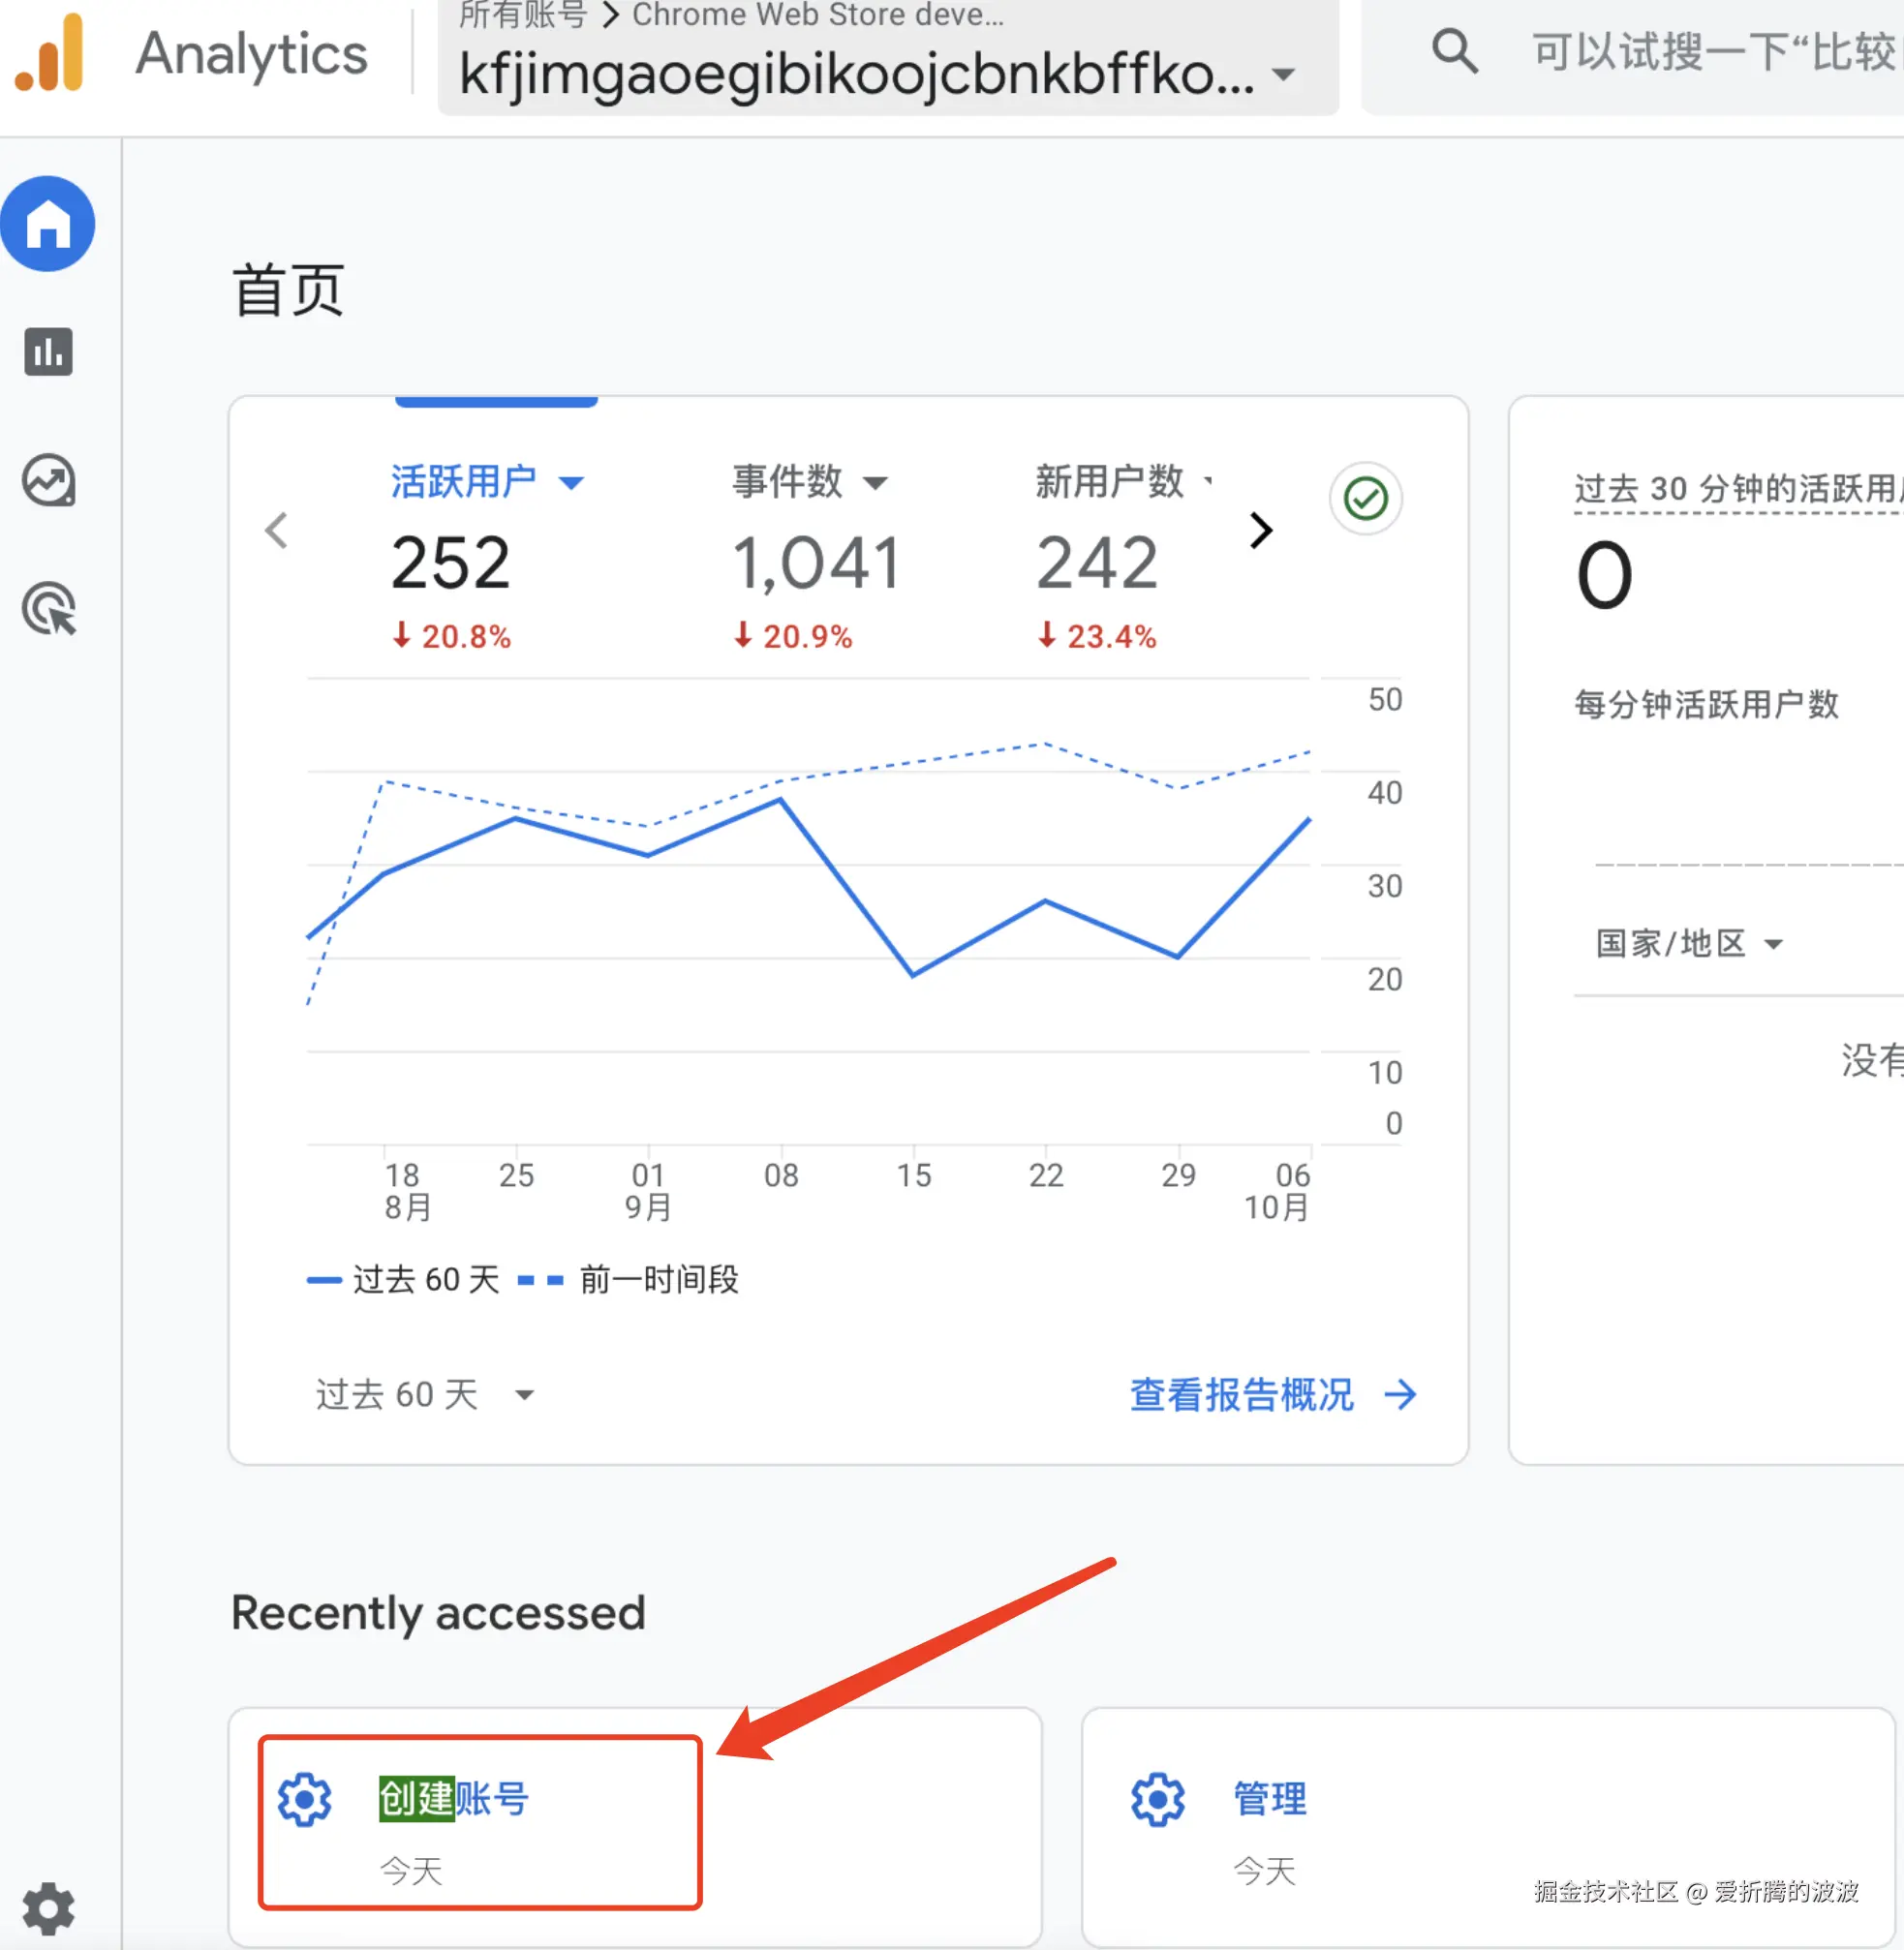Click the 23.4% decrease indicator
This screenshot has width=1904, height=1950.
tap(1096, 636)
